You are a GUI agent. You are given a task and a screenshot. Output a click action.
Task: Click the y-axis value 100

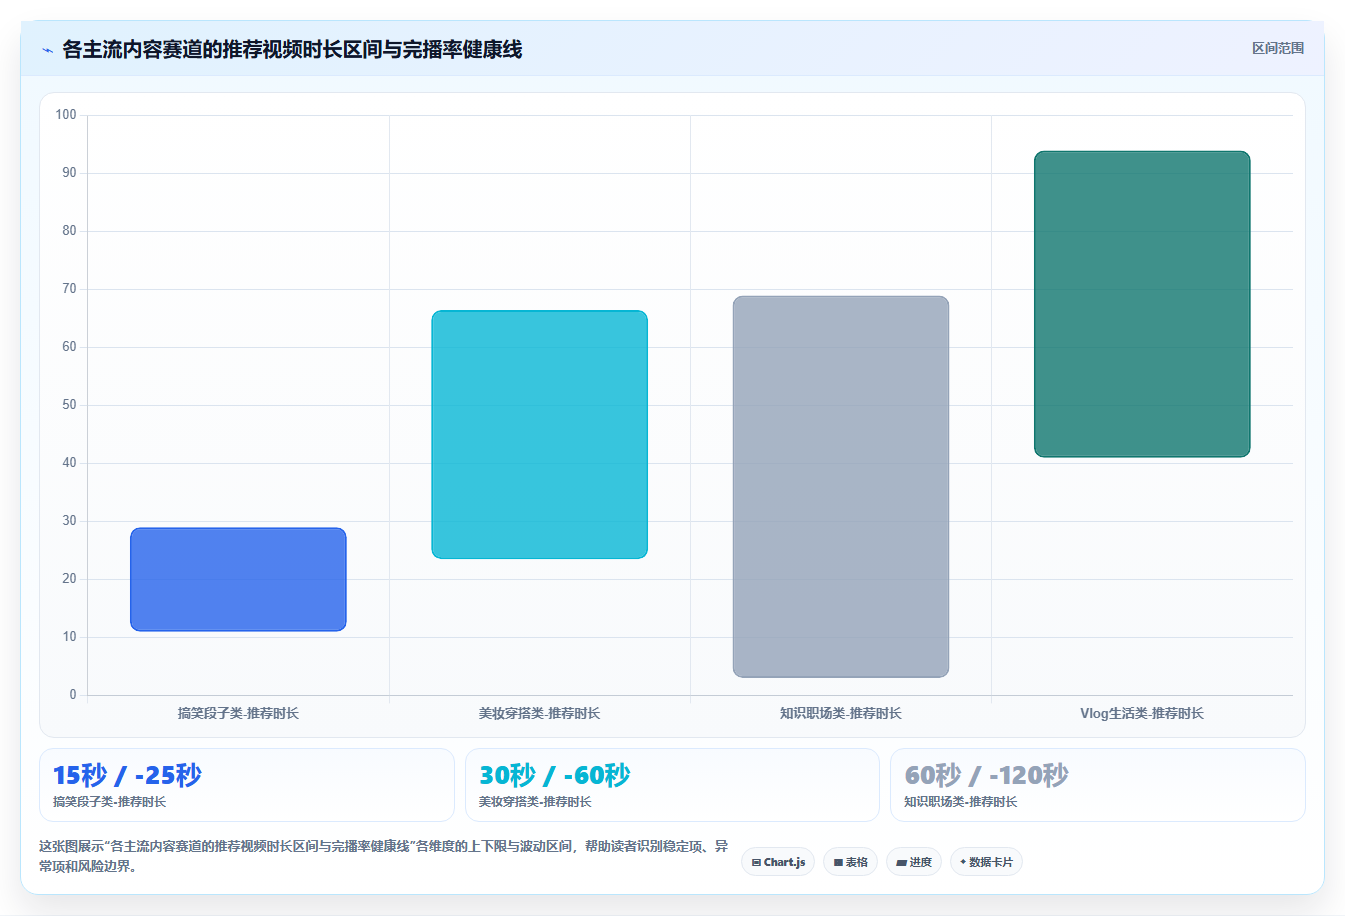click(x=66, y=115)
